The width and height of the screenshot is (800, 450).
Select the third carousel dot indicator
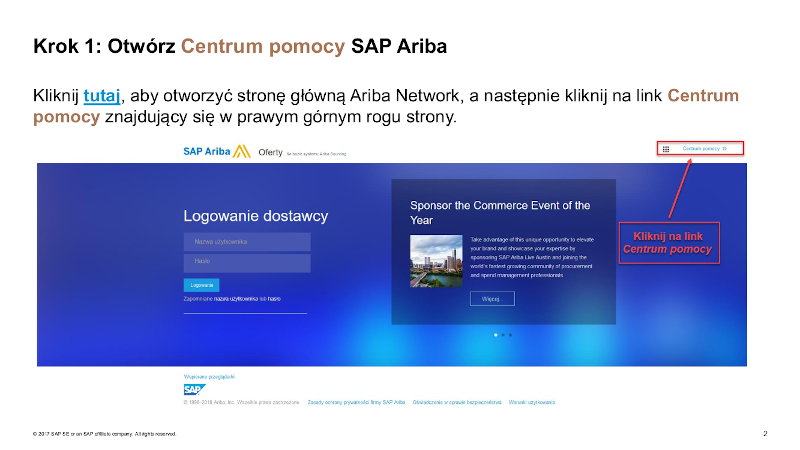[x=510, y=335]
